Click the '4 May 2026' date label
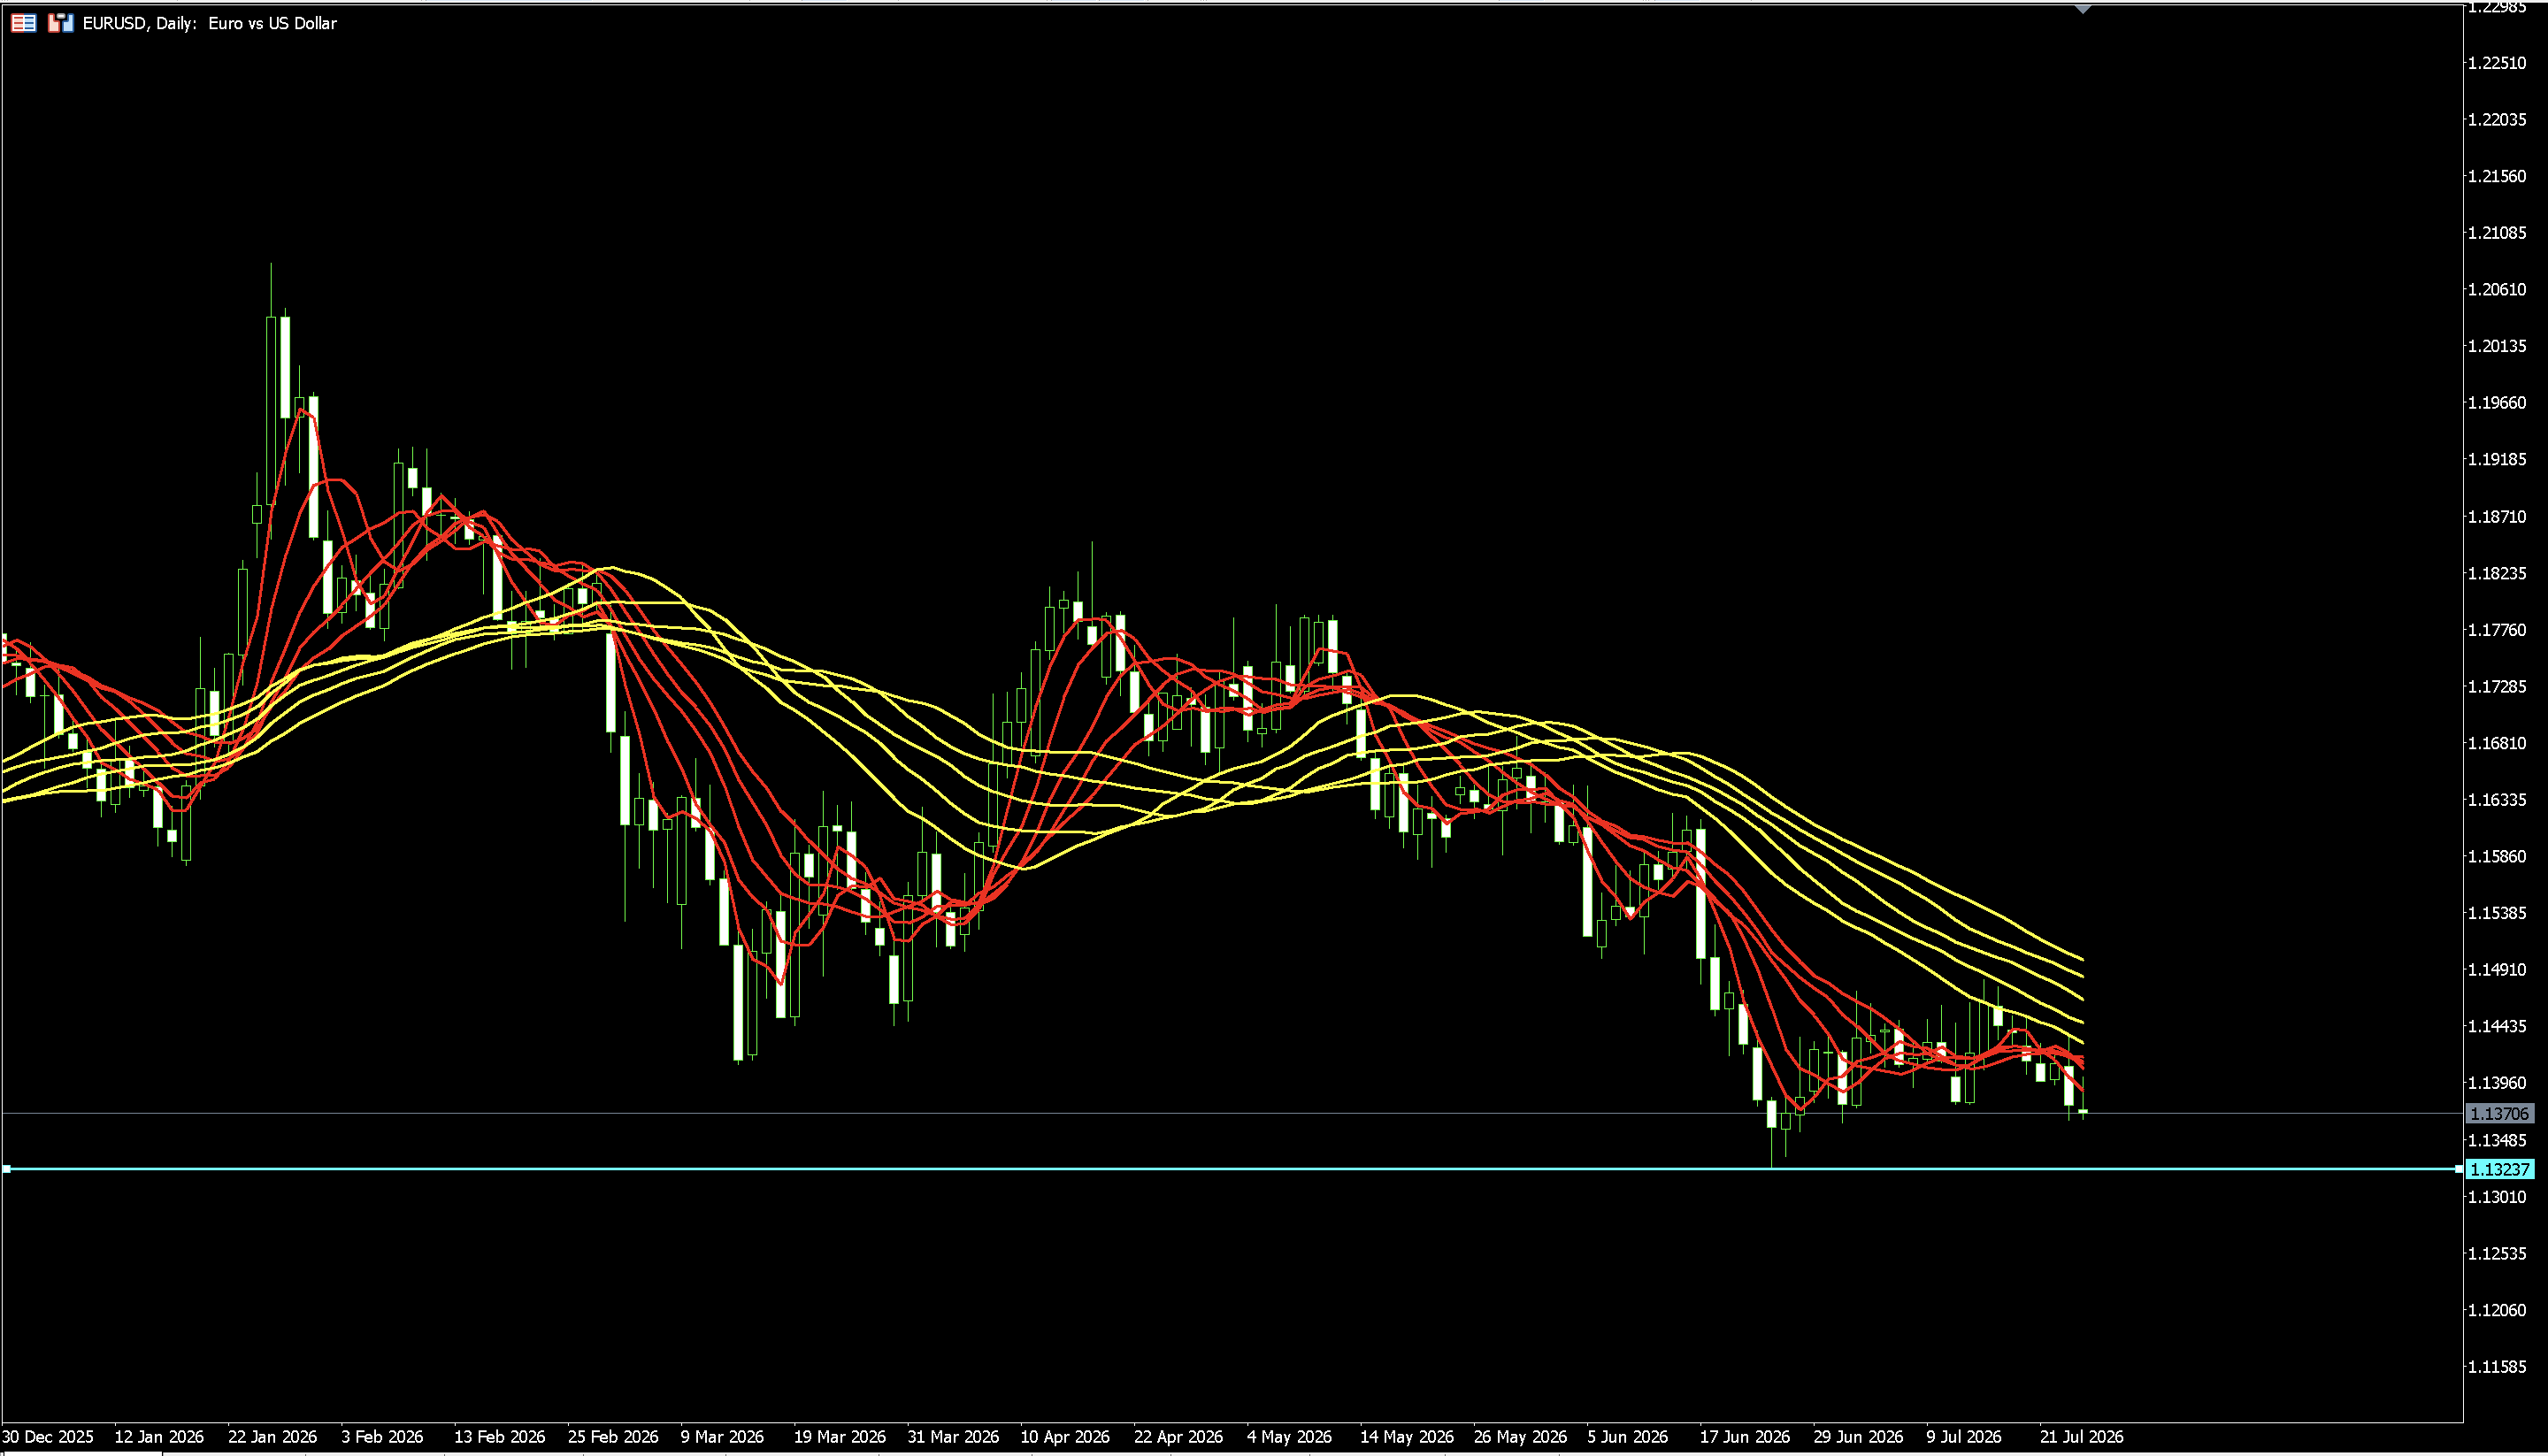Image resolution: width=2548 pixels, height=1456 pixels. (x=1289, y=1437)
